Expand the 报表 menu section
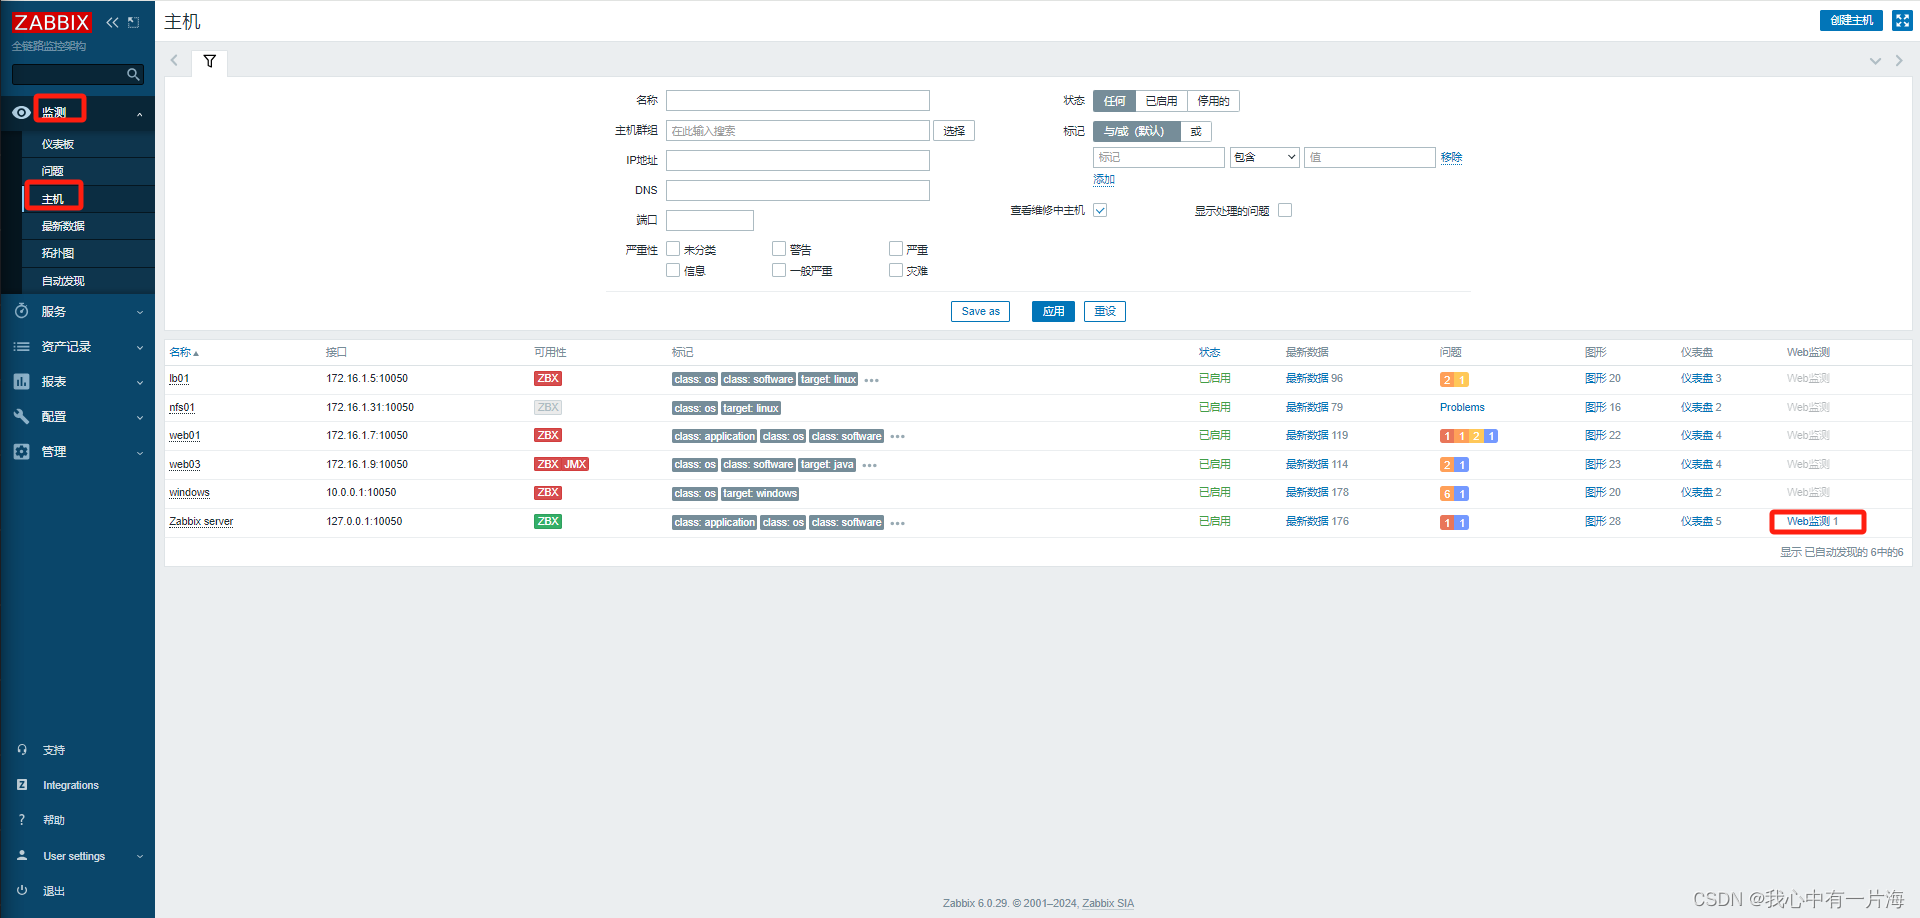 tap(139, 382)
